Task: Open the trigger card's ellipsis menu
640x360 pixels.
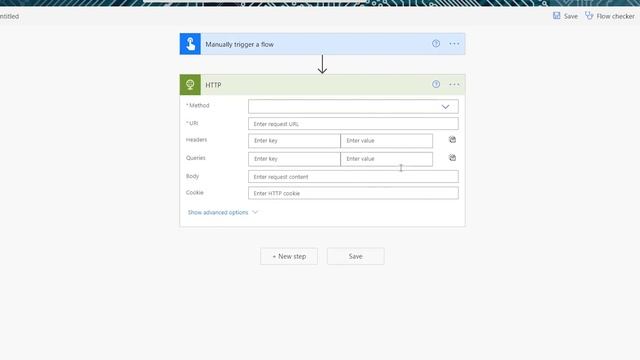Action: tap(454, 44)
